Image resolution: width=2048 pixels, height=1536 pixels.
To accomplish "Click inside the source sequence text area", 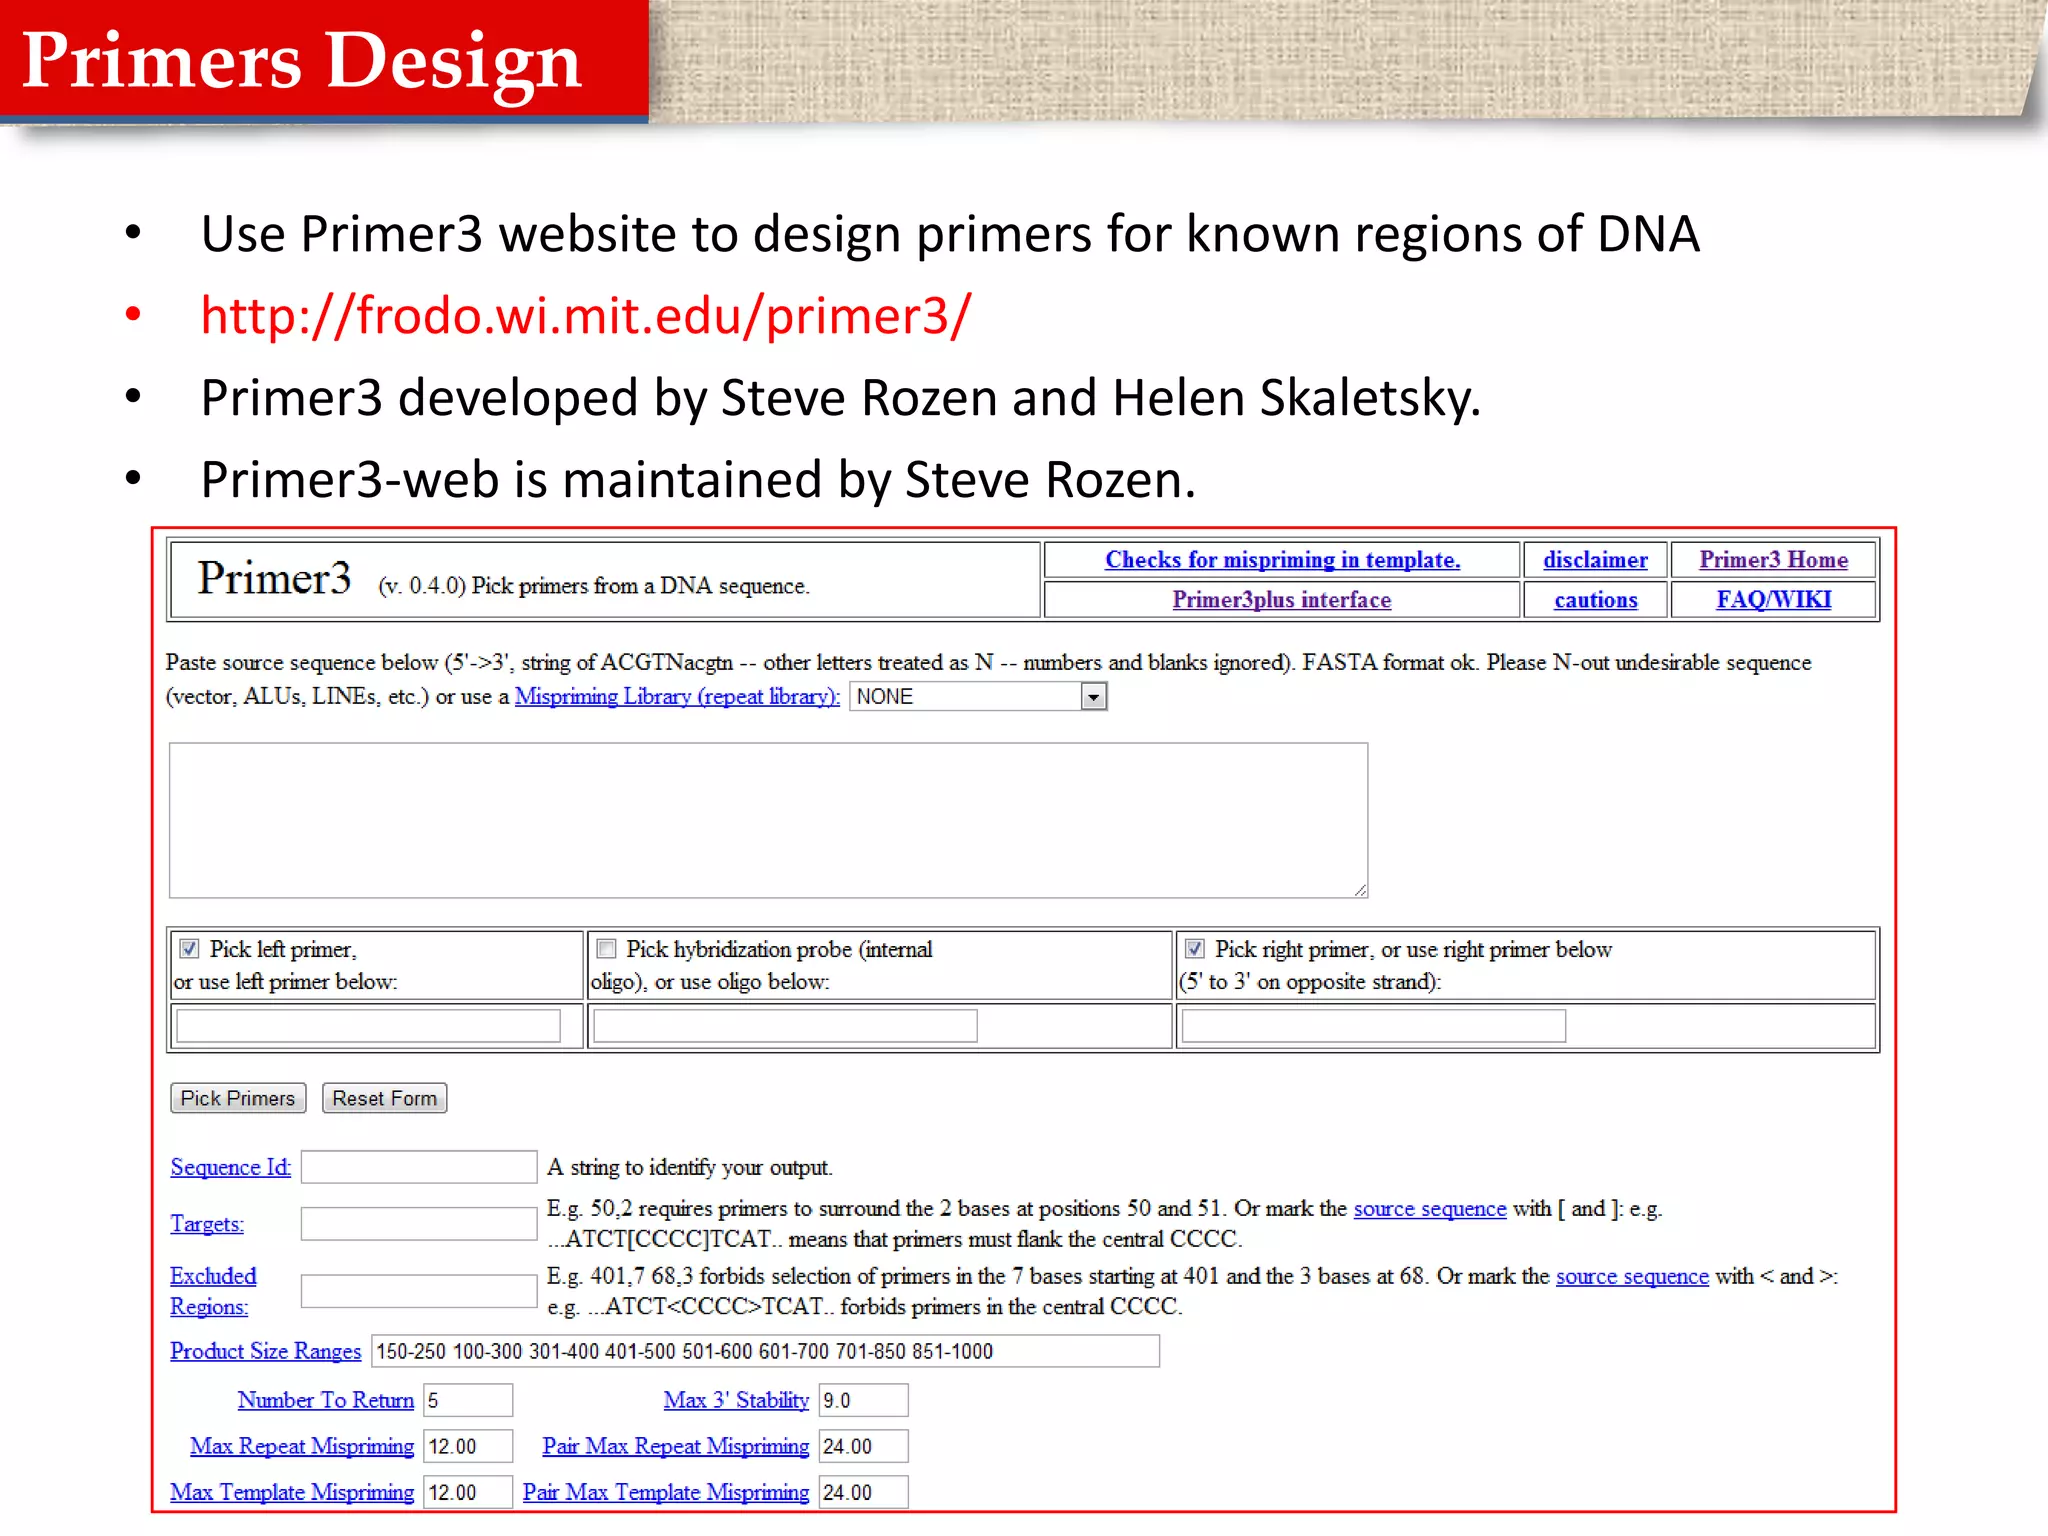I will coord(768,820).
